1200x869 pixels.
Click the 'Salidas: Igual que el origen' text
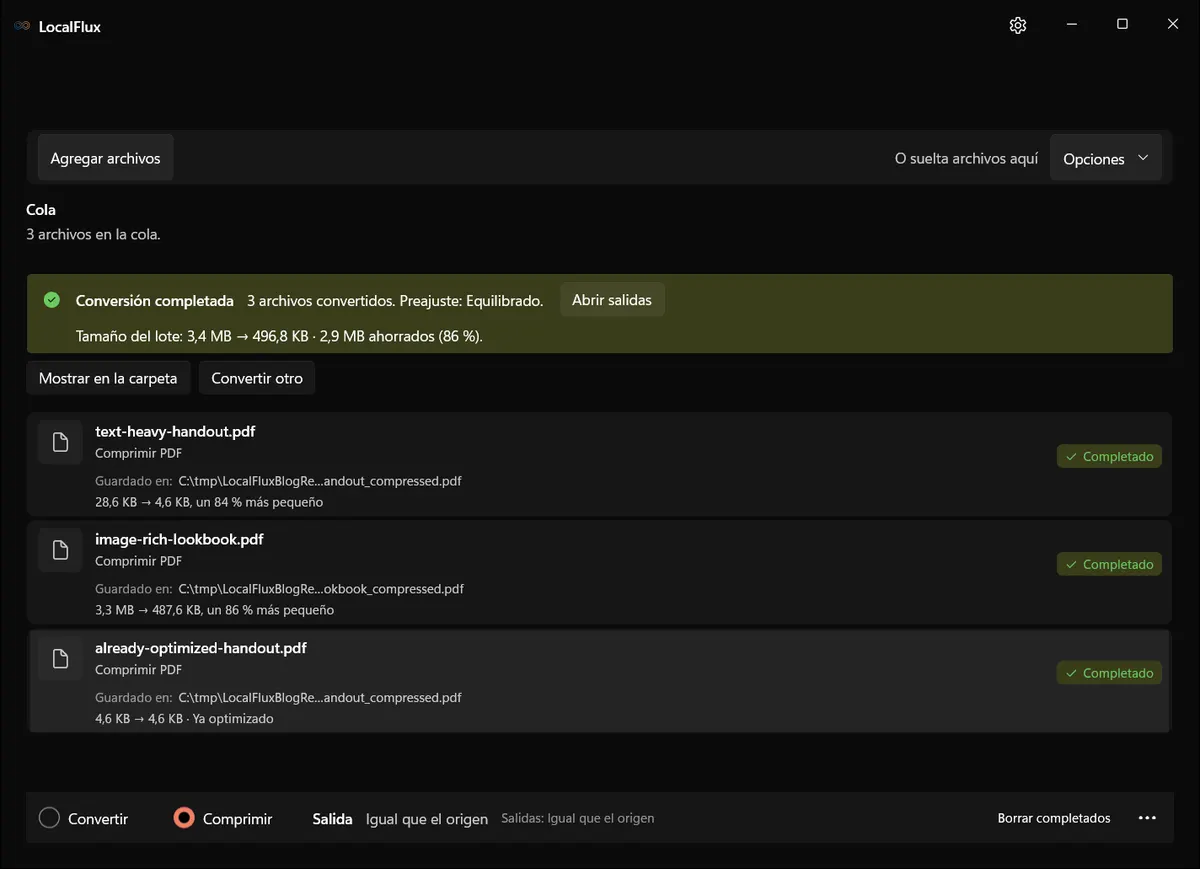point(578,818)
